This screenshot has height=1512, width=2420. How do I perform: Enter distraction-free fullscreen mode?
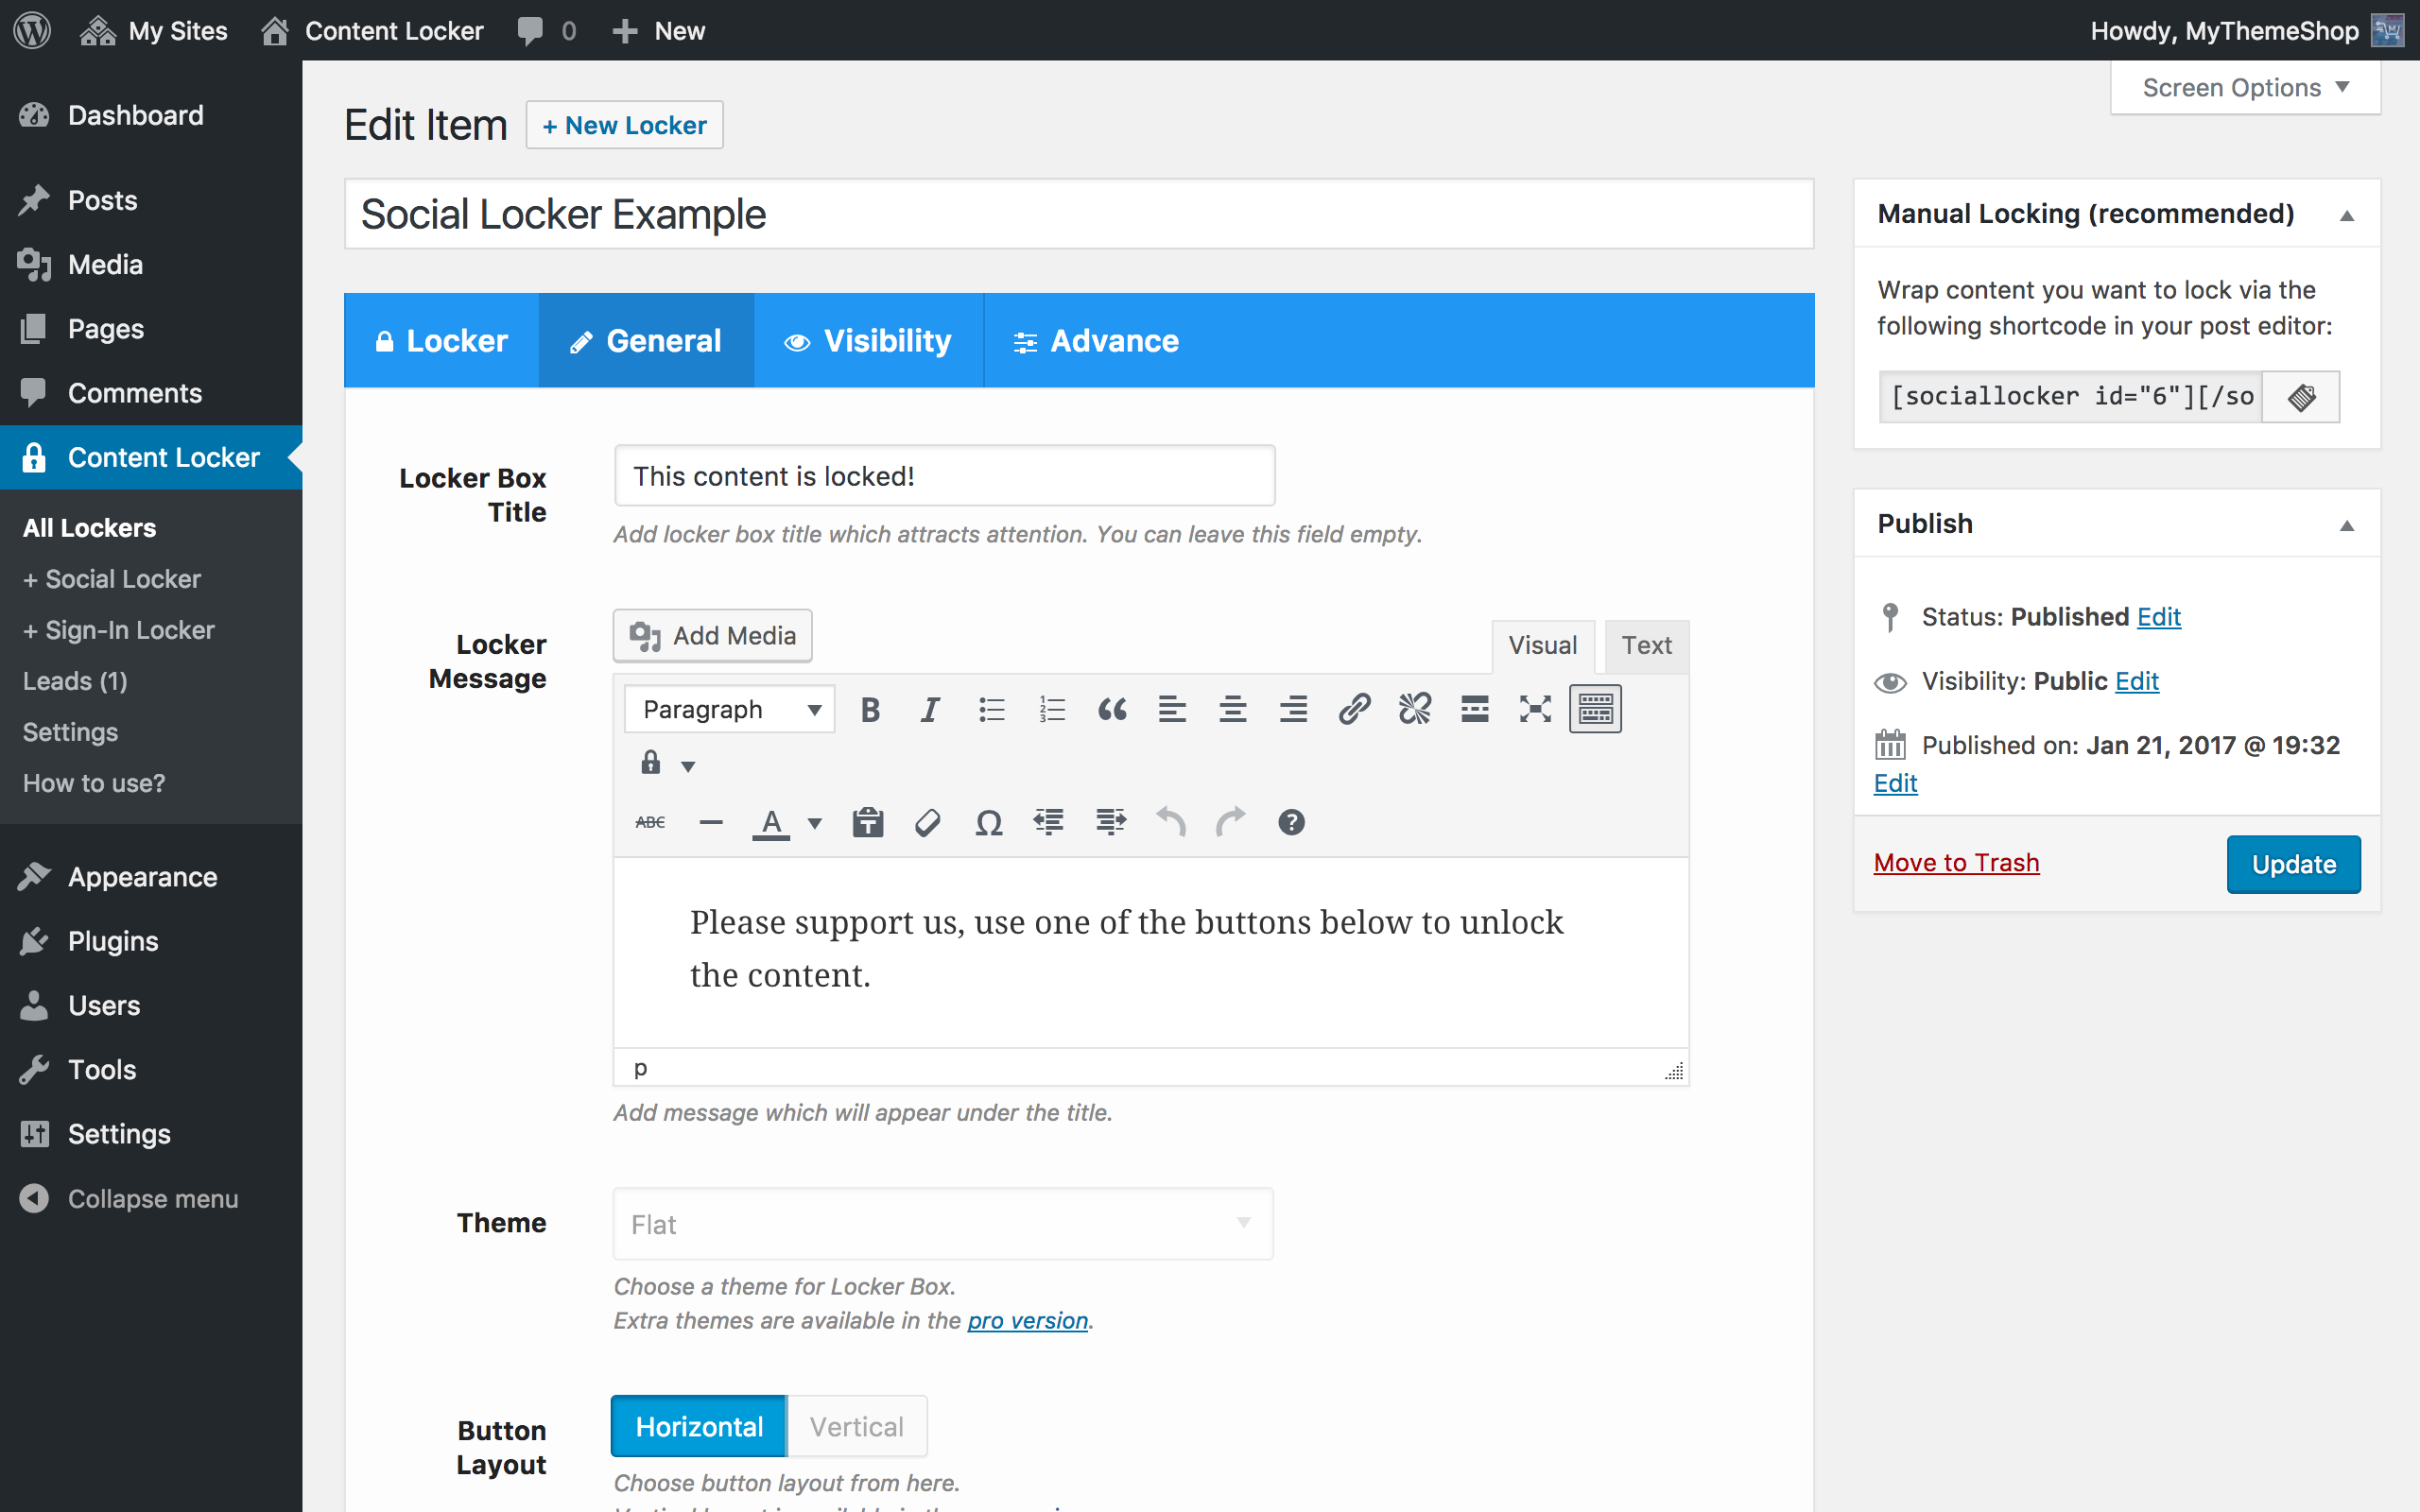[x=1535, y=710]
